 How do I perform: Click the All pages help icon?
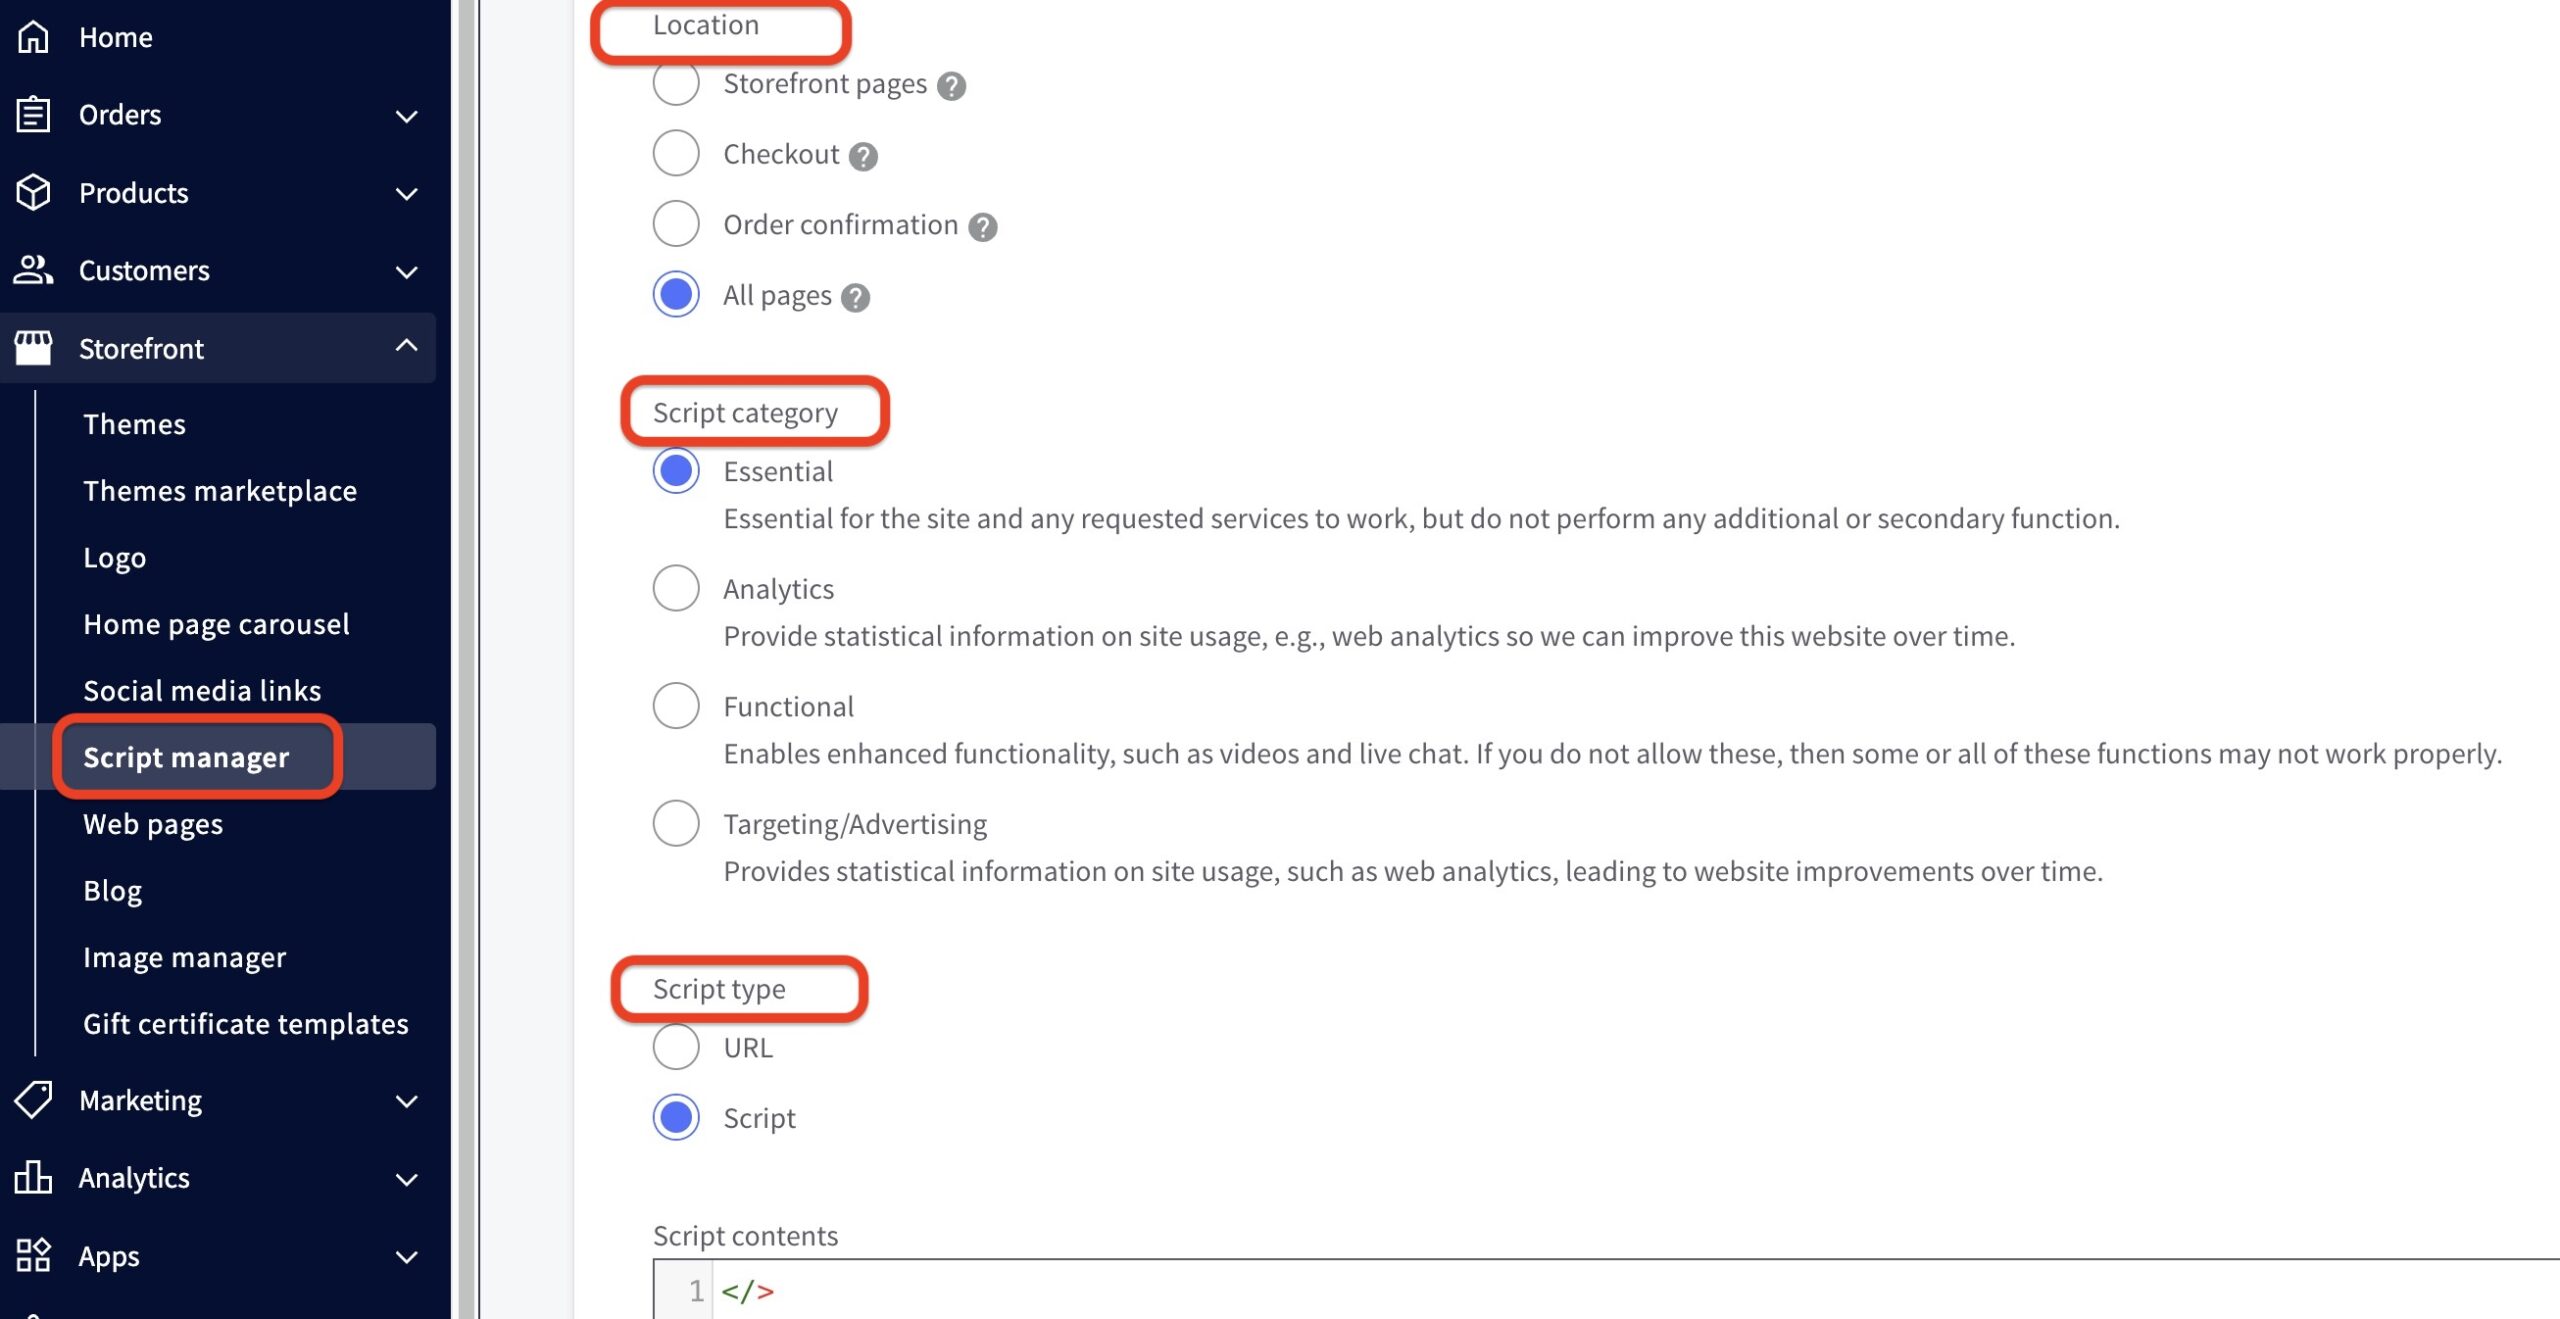[854, 295]
